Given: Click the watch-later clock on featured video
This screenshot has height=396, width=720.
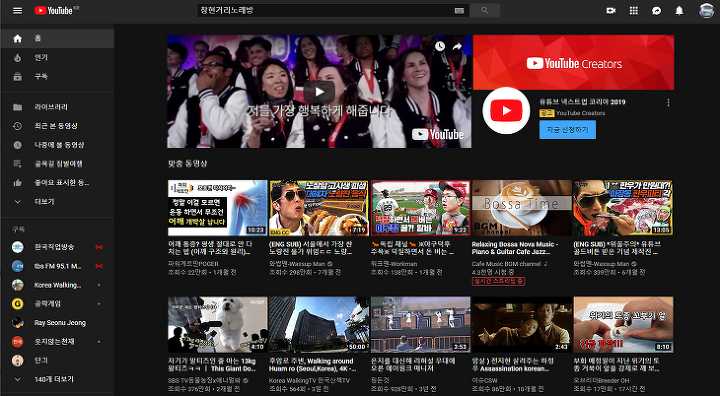Looking at the screenshot, I should click(440, 46).
